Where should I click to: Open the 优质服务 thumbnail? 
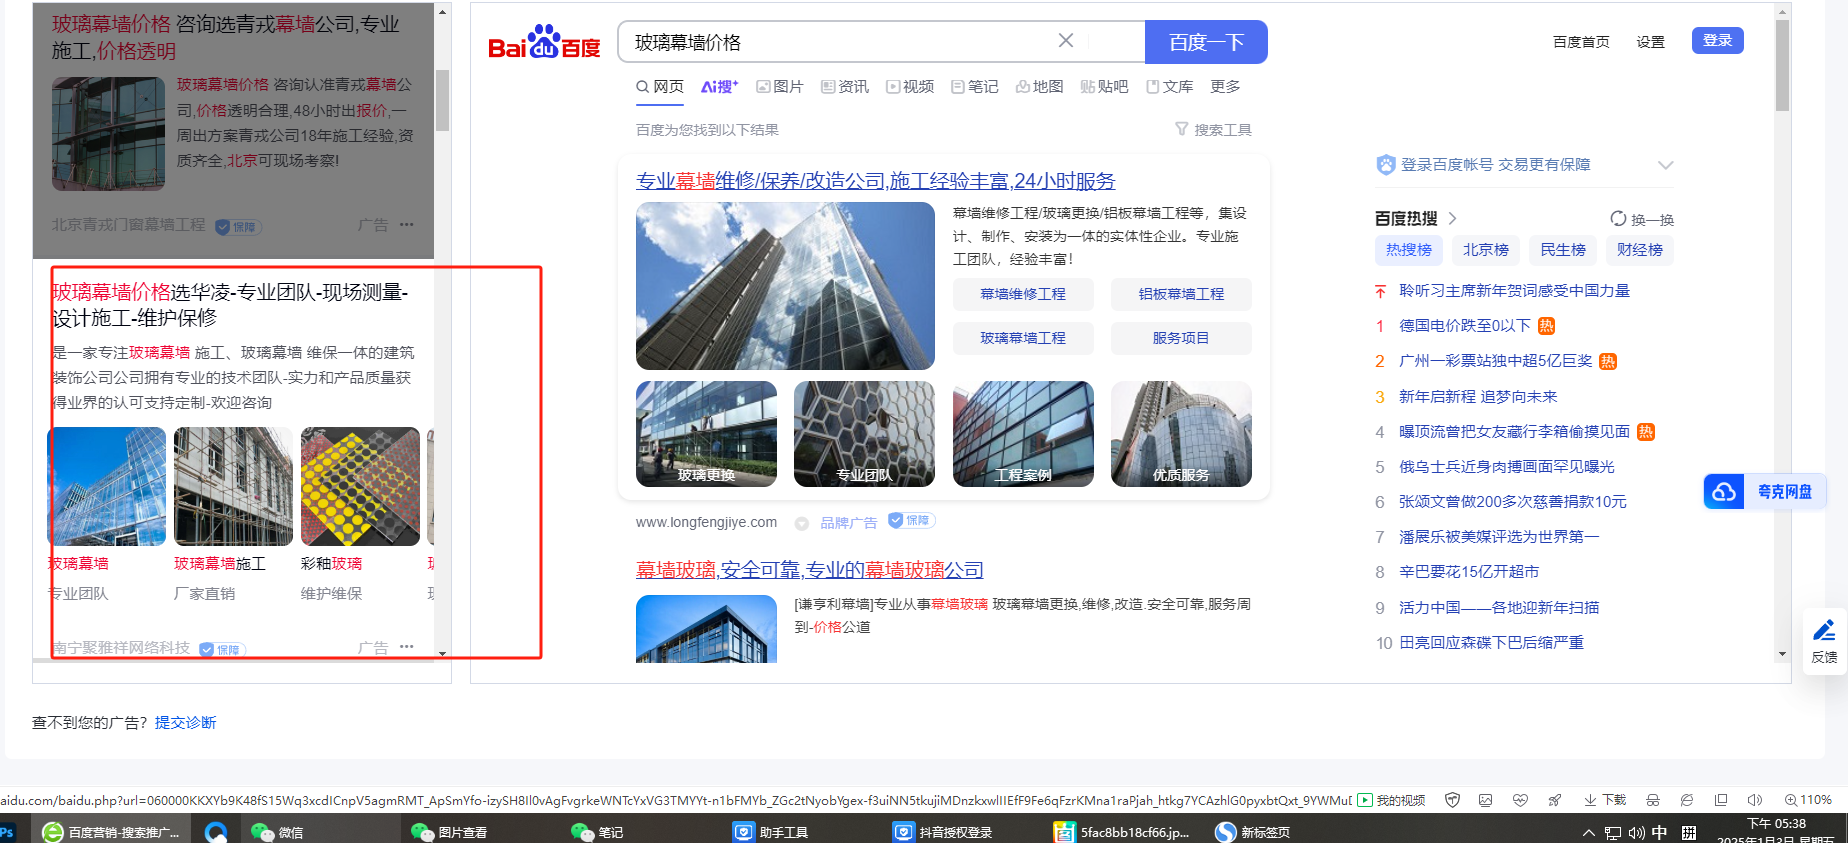pos(1181,434)
